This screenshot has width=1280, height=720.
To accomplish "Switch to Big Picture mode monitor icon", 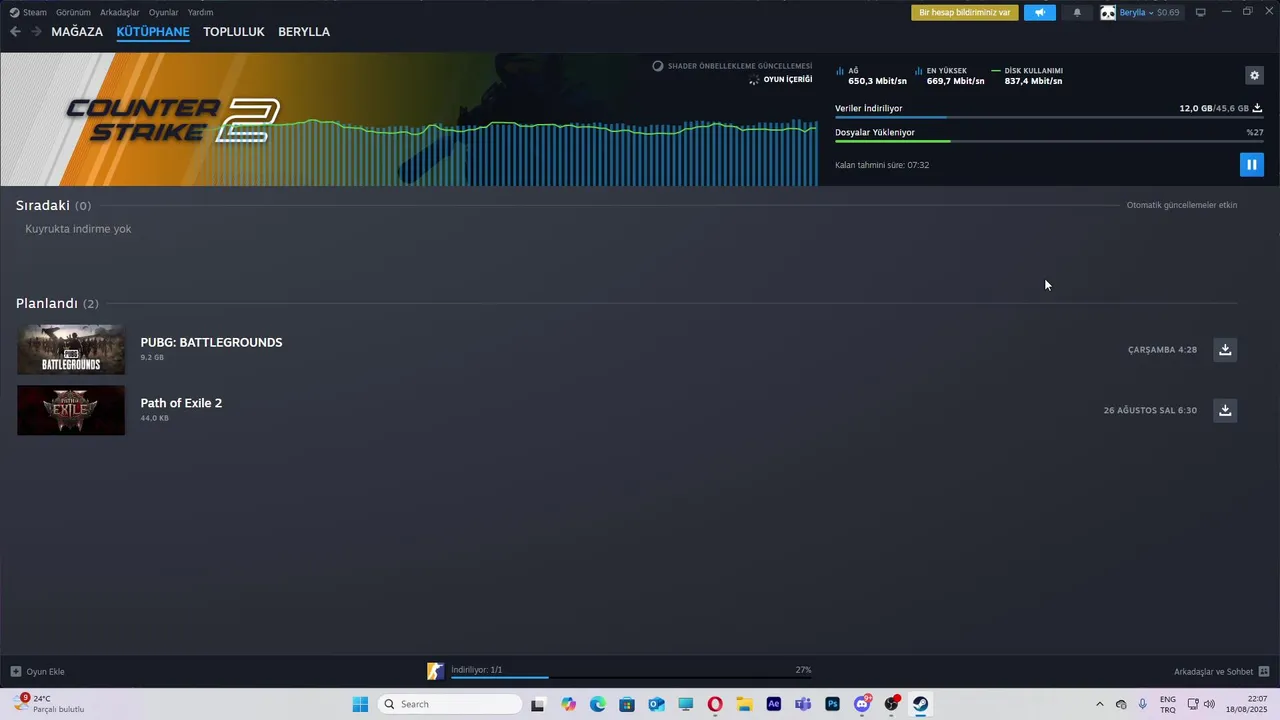I will [1201, 12].
